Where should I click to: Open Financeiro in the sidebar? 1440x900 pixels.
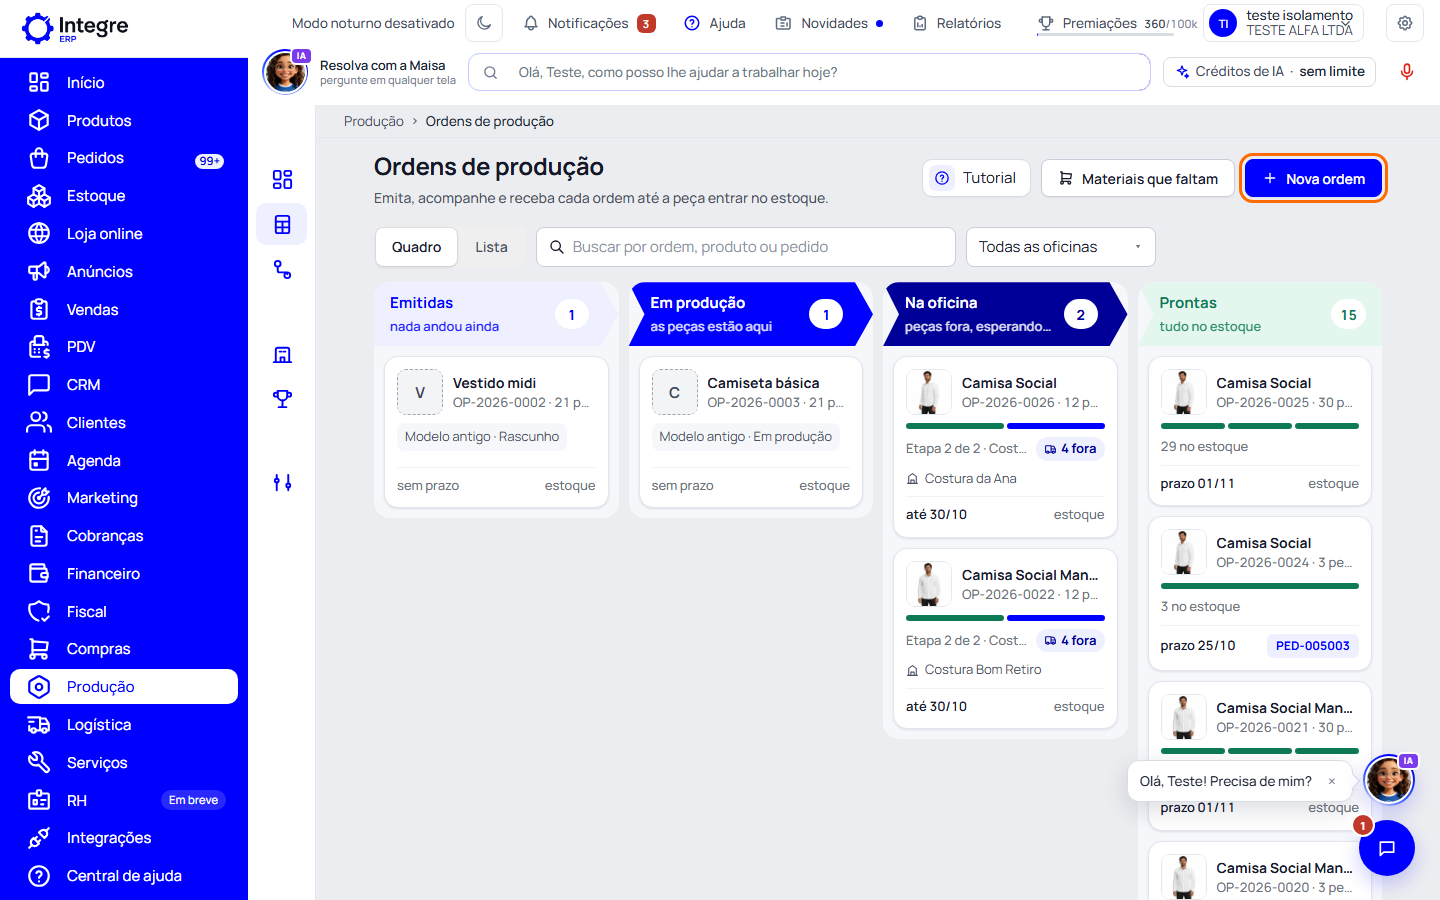[124, 574]
